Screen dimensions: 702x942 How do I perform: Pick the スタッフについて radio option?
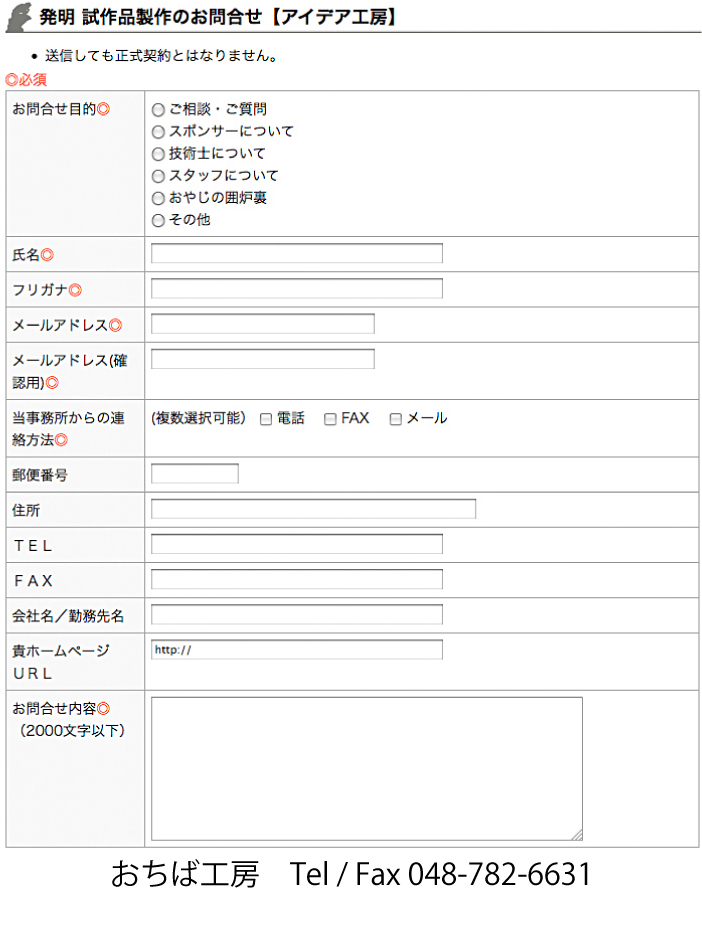pos(158,176)
